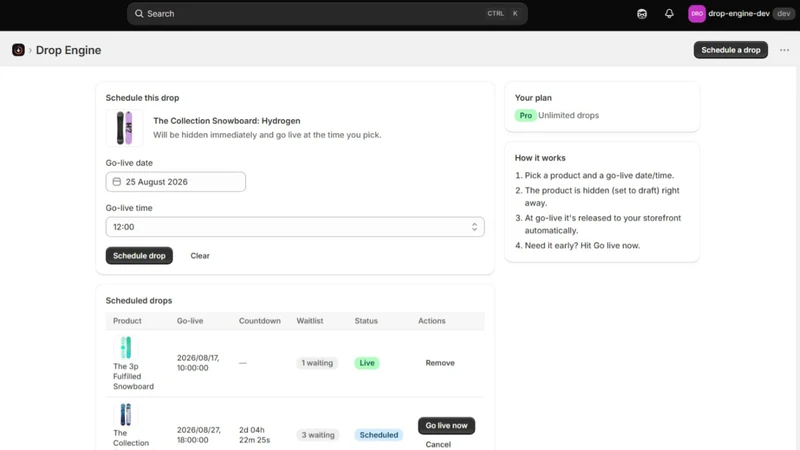This screenshot has height=450, width=800.
Task: Open the sidekick assistant icon in top bar
Action: (x=642, y=14)
